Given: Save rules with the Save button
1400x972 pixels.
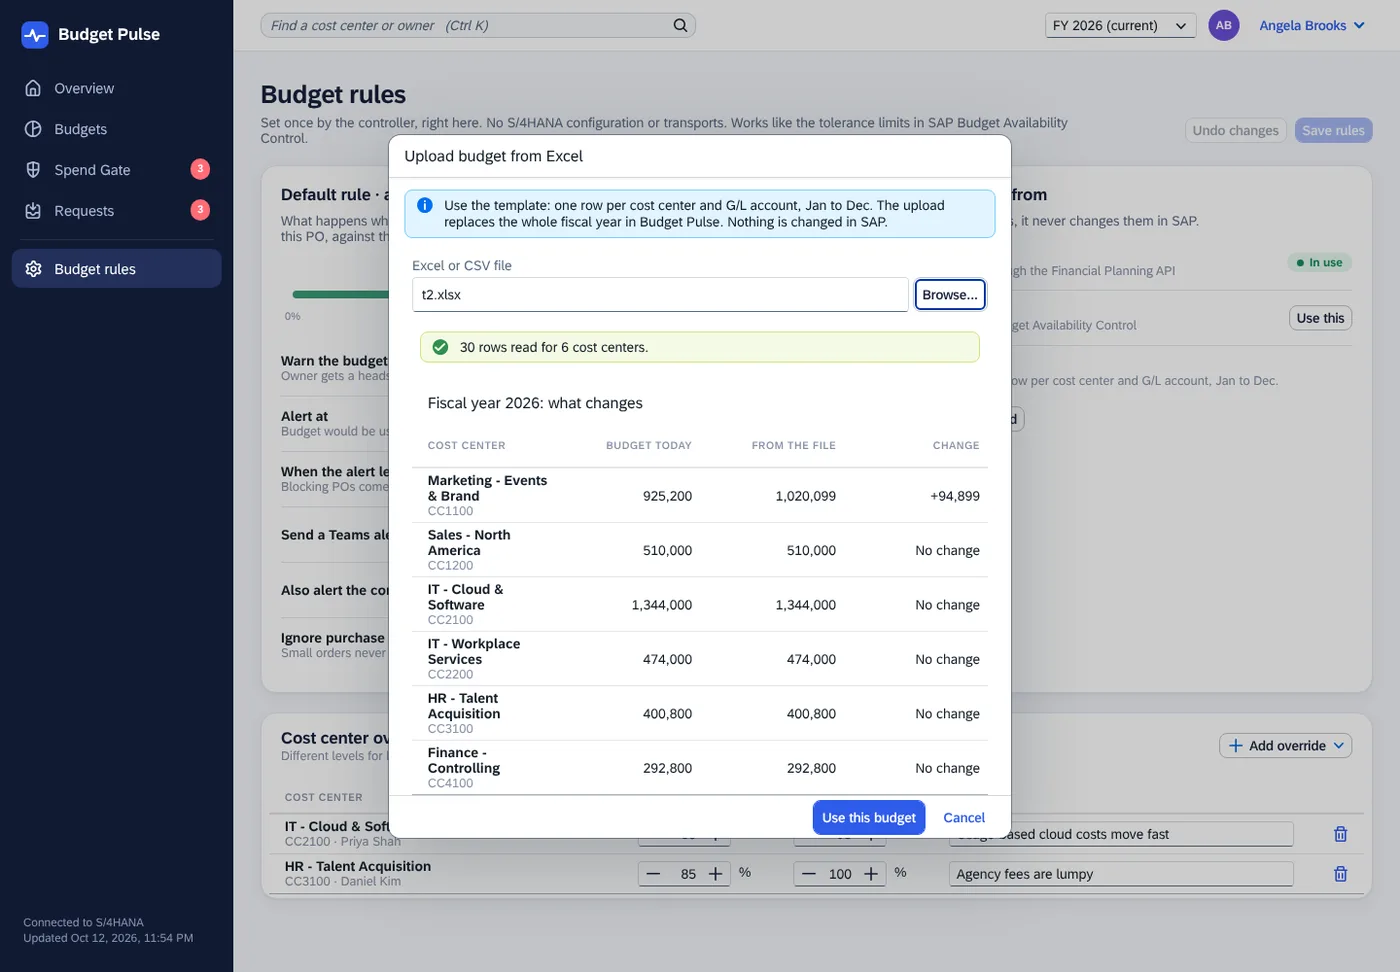Looking at the screenshot, I should pyautogui.click(x=1333, y=130).
